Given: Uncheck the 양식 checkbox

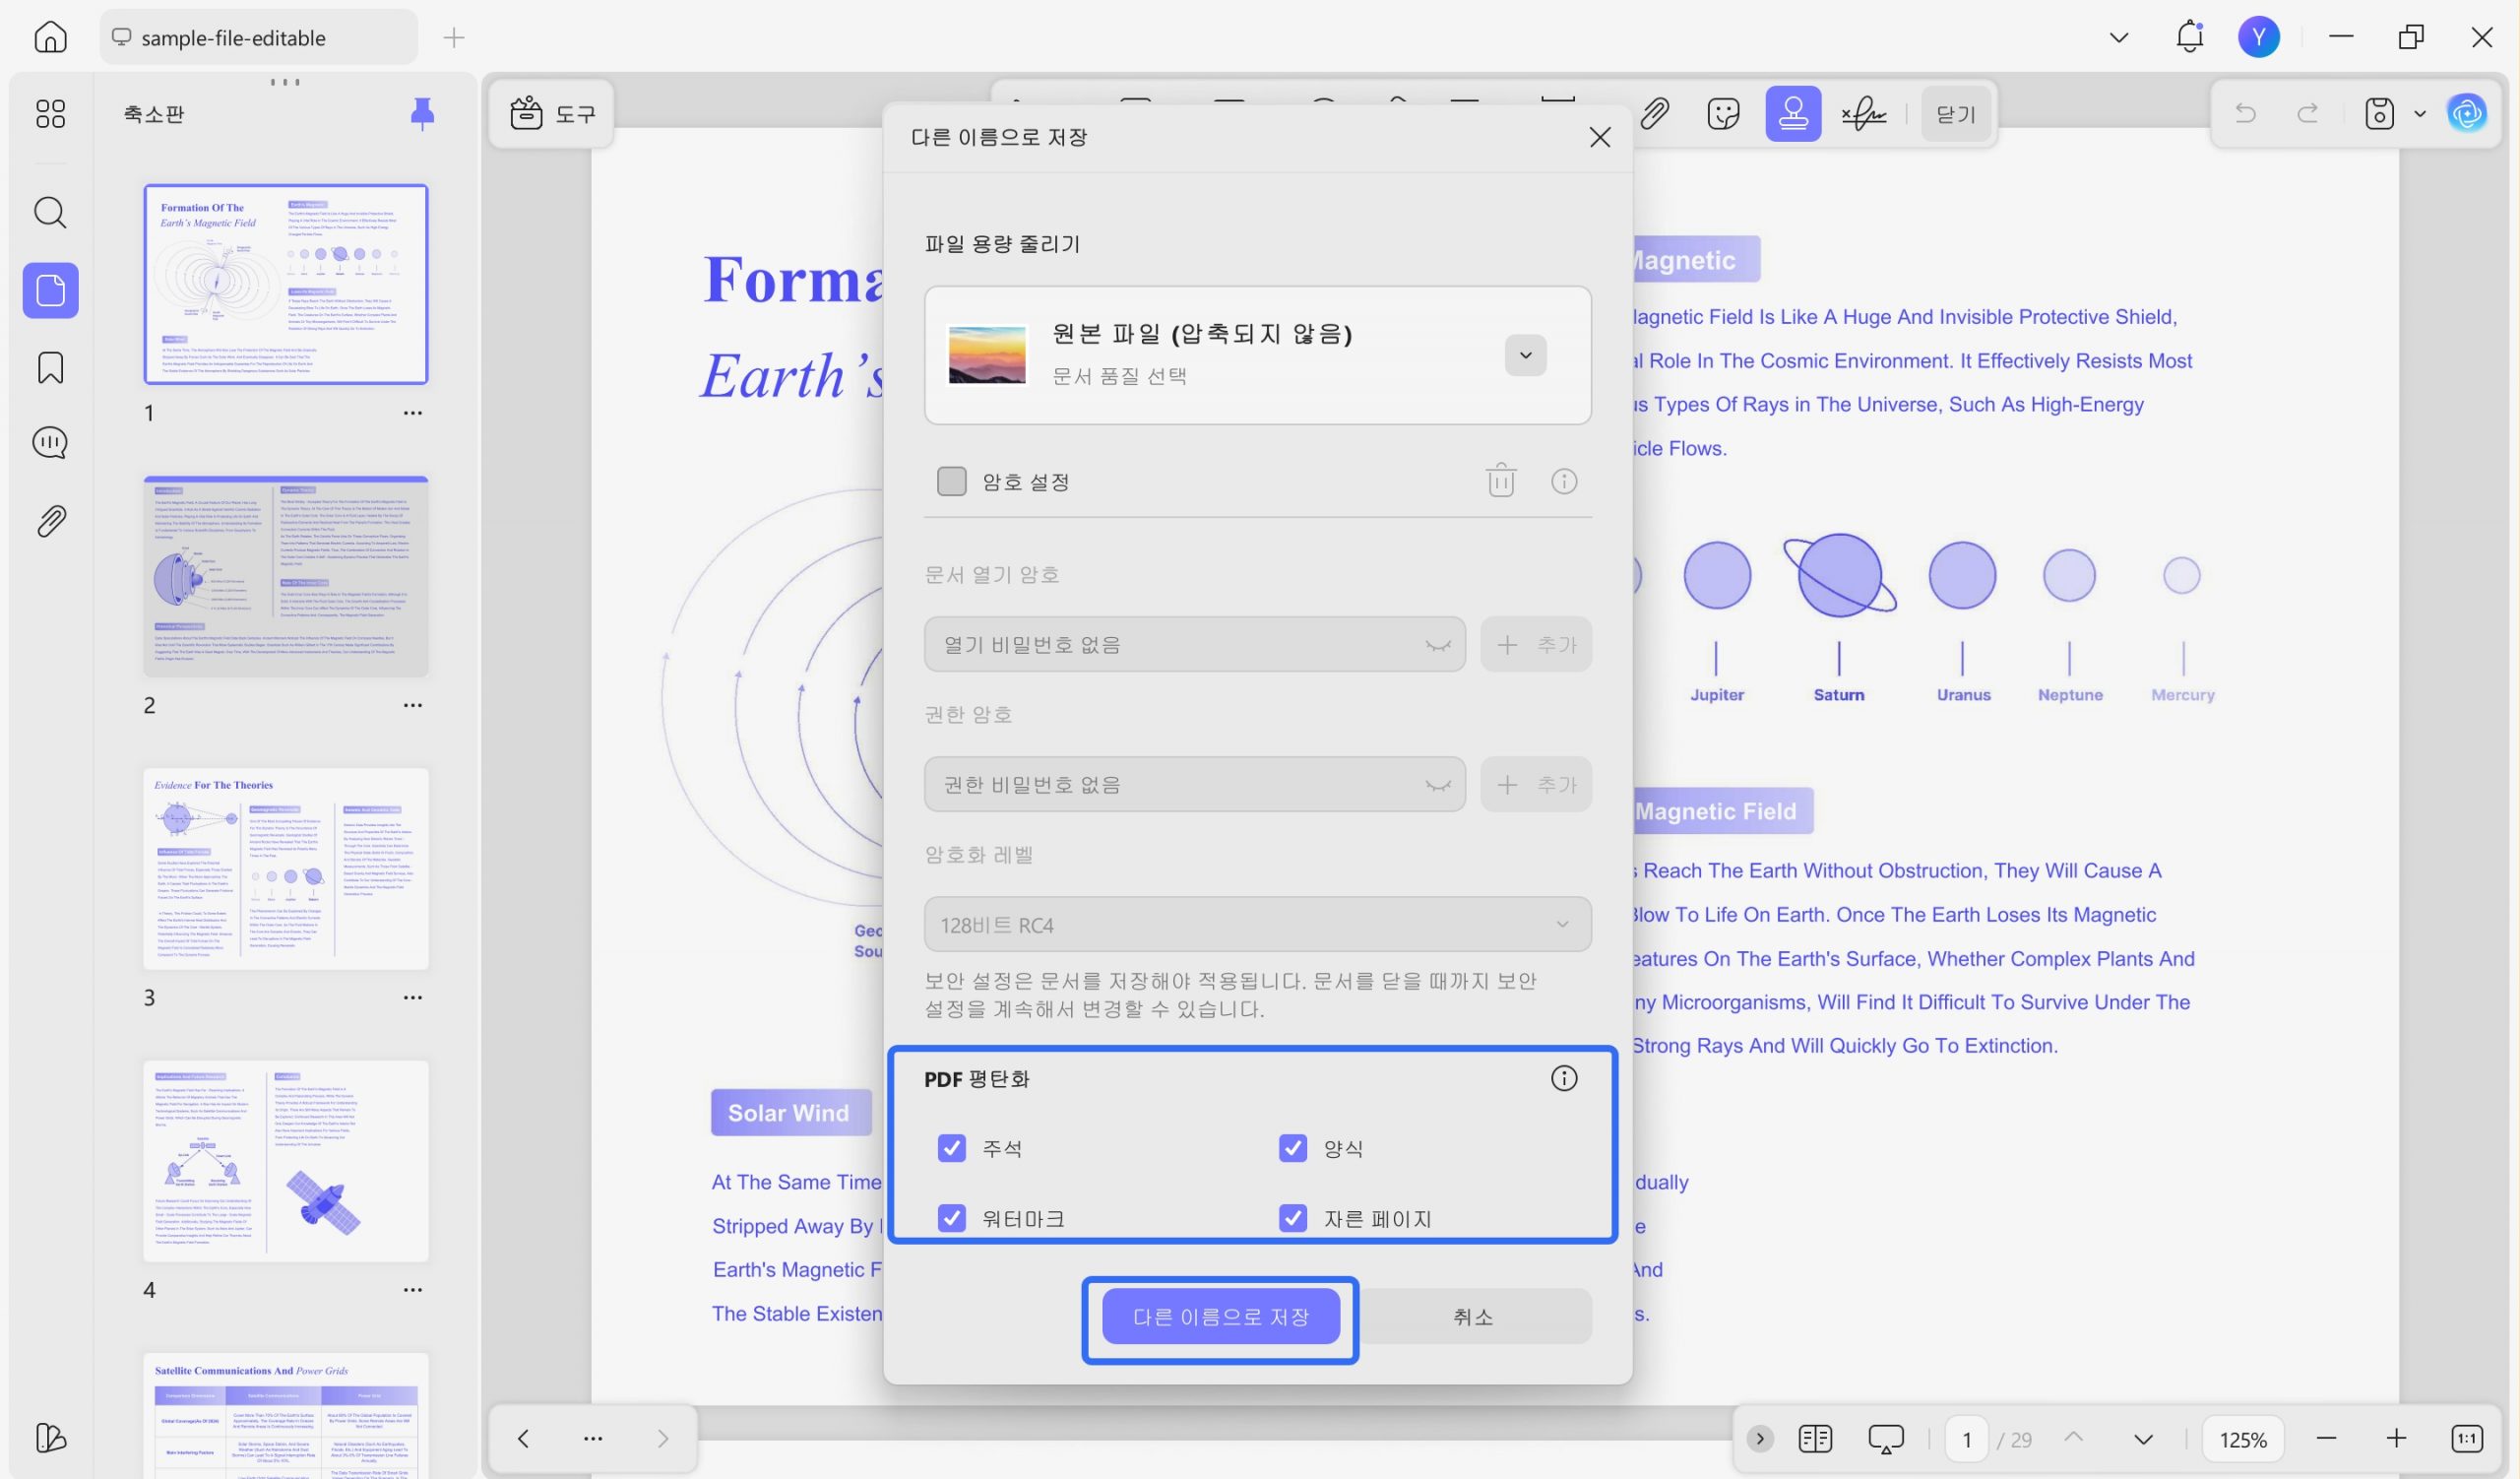Looking at the screenshot, I should tap(1292, 1147).
